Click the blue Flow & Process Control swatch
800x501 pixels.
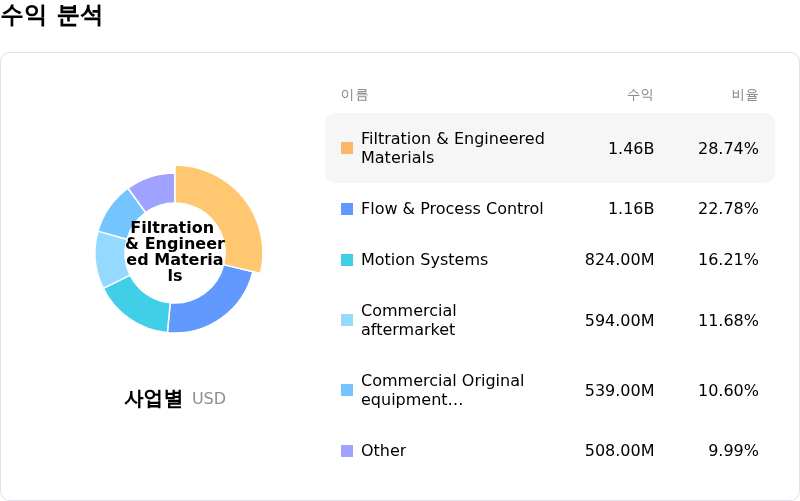point(347,209)
